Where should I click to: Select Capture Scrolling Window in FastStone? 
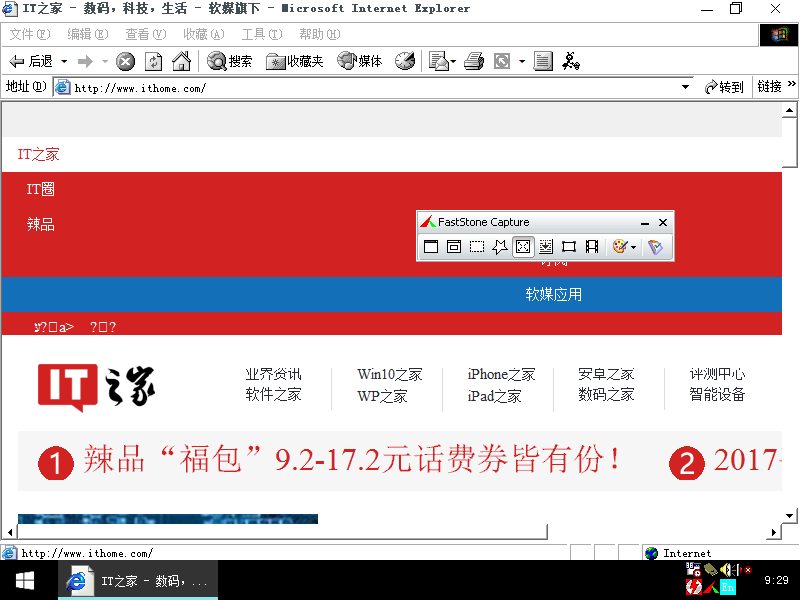tap(546, 247)
